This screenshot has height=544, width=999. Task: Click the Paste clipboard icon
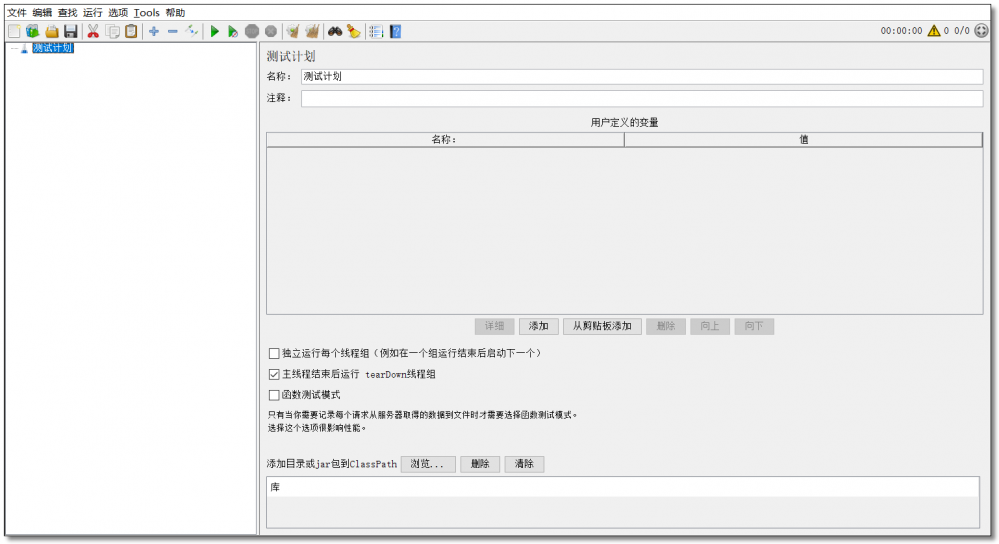pos(131,31)
